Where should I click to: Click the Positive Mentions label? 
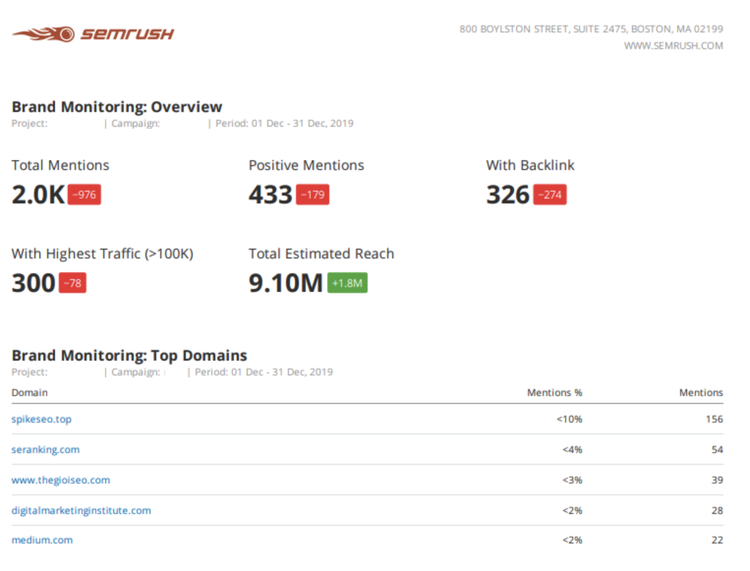[x=306, y=165]
